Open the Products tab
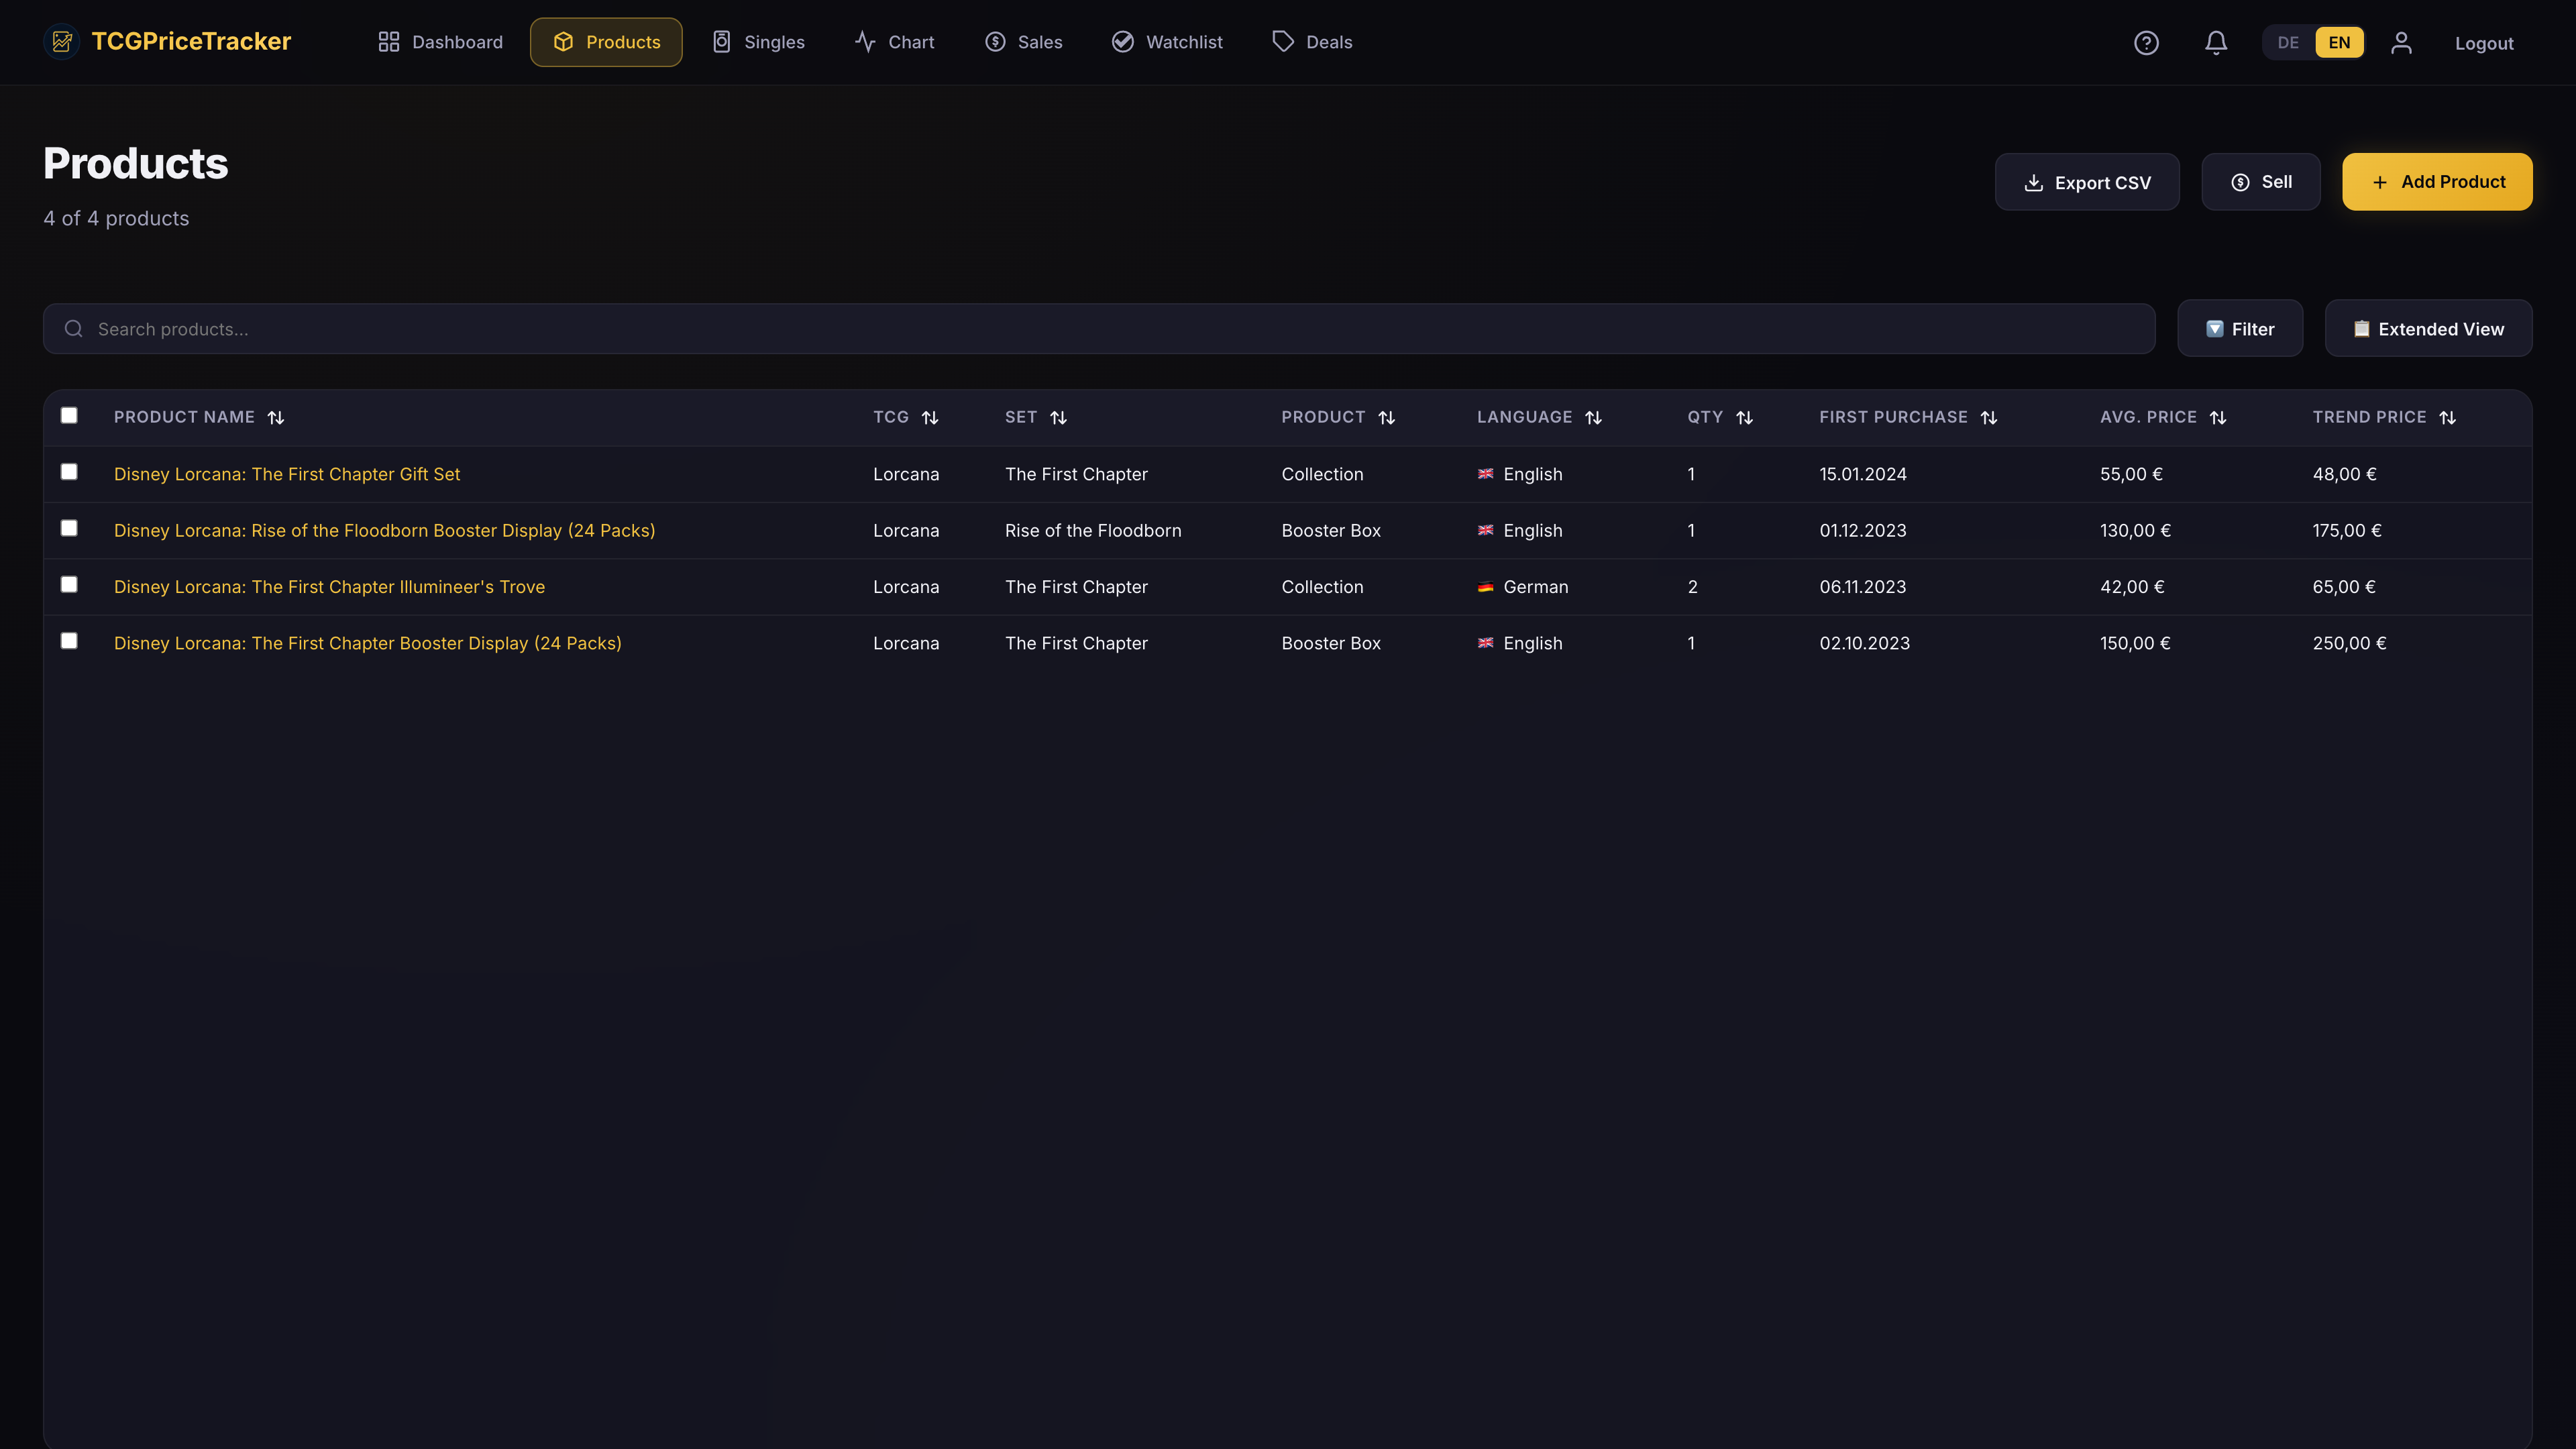Image resolution: width=2576 pixels, height=1449 pixels. pos(606,42)
